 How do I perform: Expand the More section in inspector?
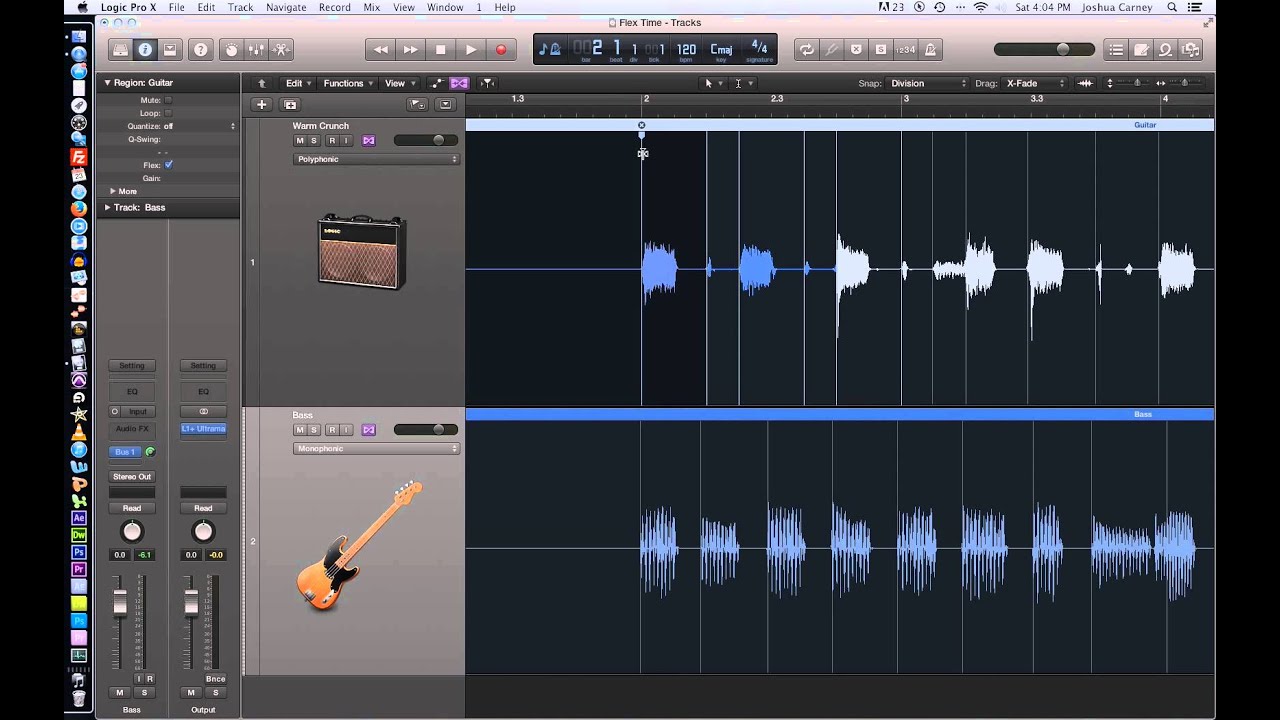pos(113,191)
